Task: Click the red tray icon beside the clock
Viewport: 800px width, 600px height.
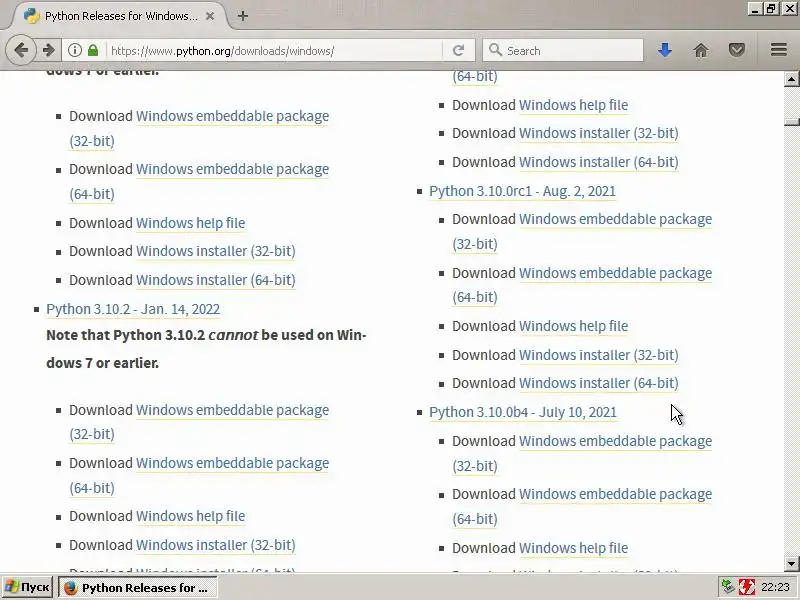Action: 746,587
